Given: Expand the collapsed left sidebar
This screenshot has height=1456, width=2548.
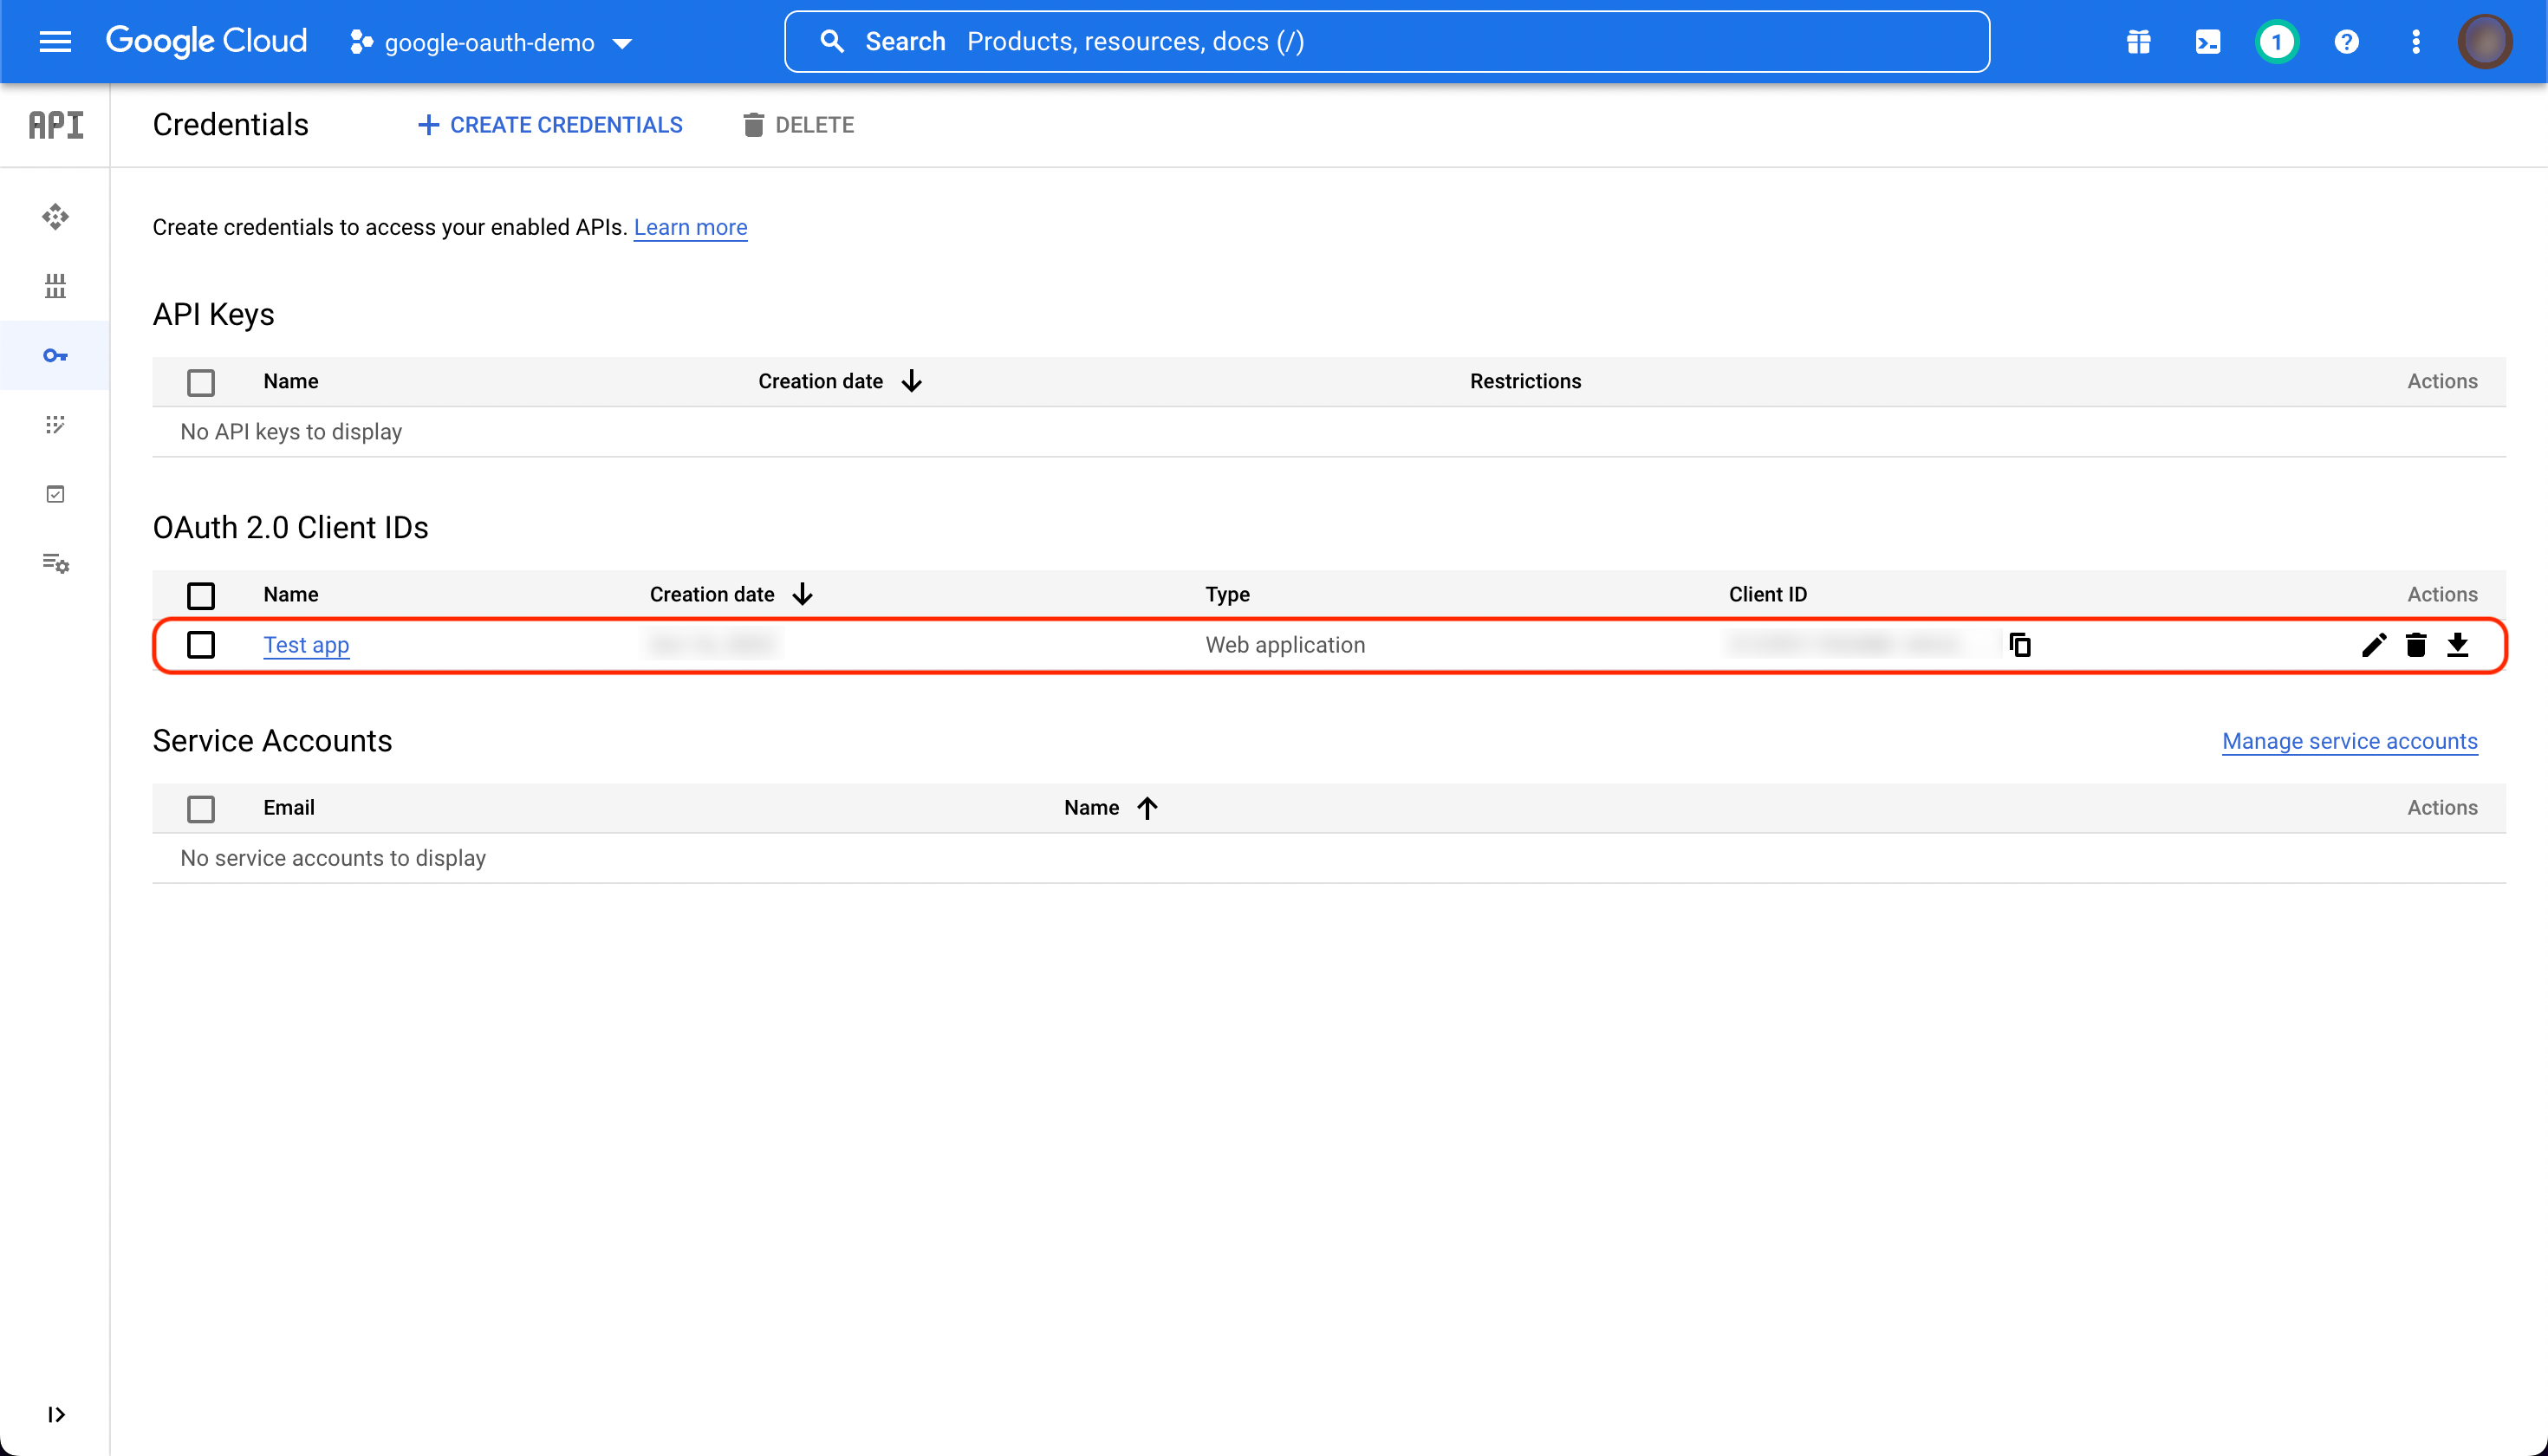Looking at the screenshot, I should coord(56,1414).
